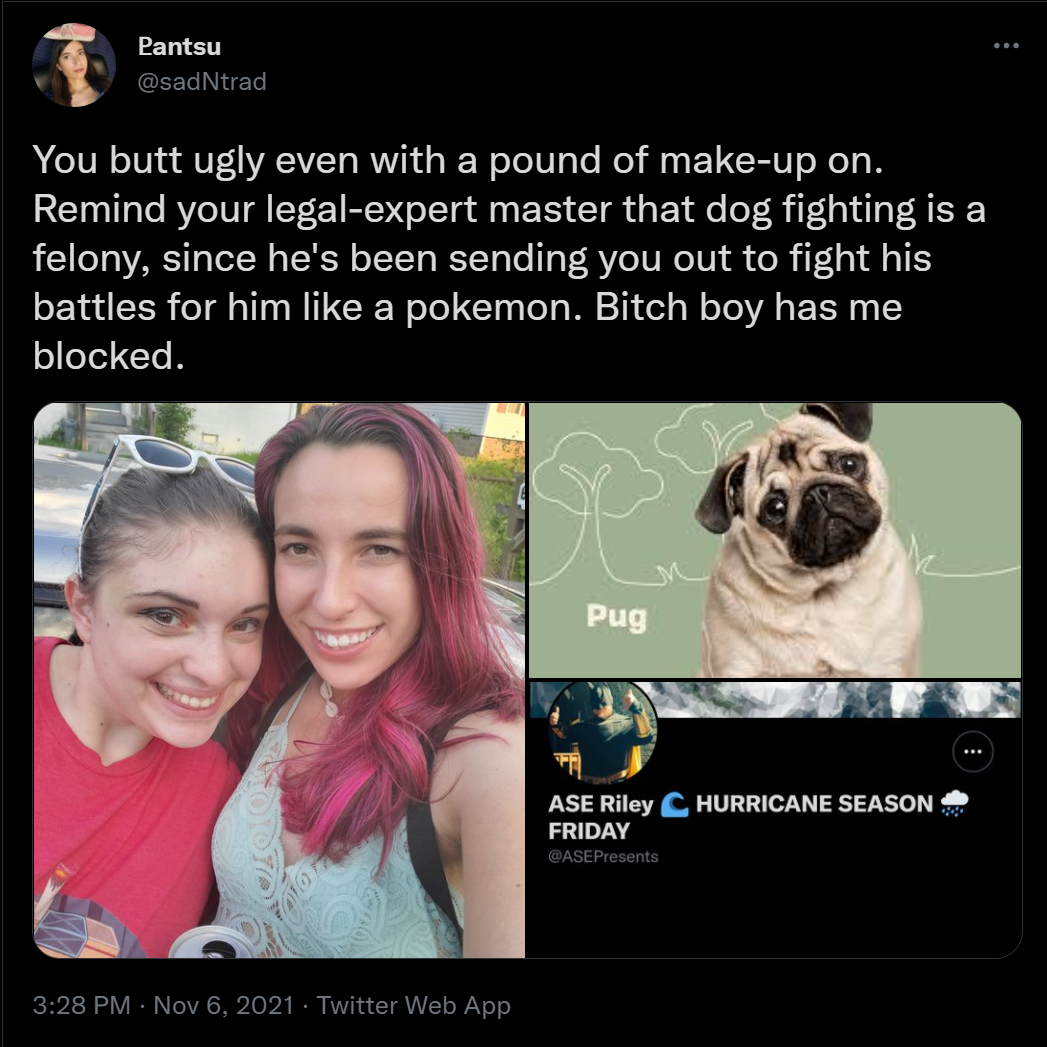The width and height of the screenshot is (1047, 1047).
Task: Click the rain cloud emoji after HURRICANE SEASON
Action: (x=954, y=803)
